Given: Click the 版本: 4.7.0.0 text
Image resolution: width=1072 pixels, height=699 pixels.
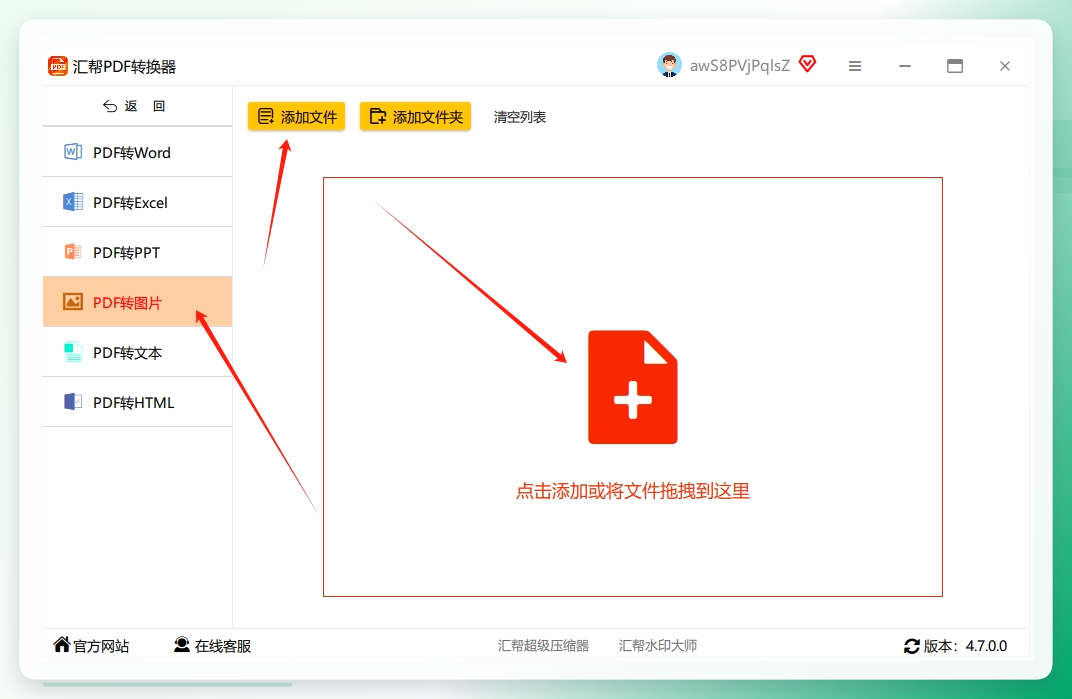Looking at the screenshot, I should pos(965,646).
